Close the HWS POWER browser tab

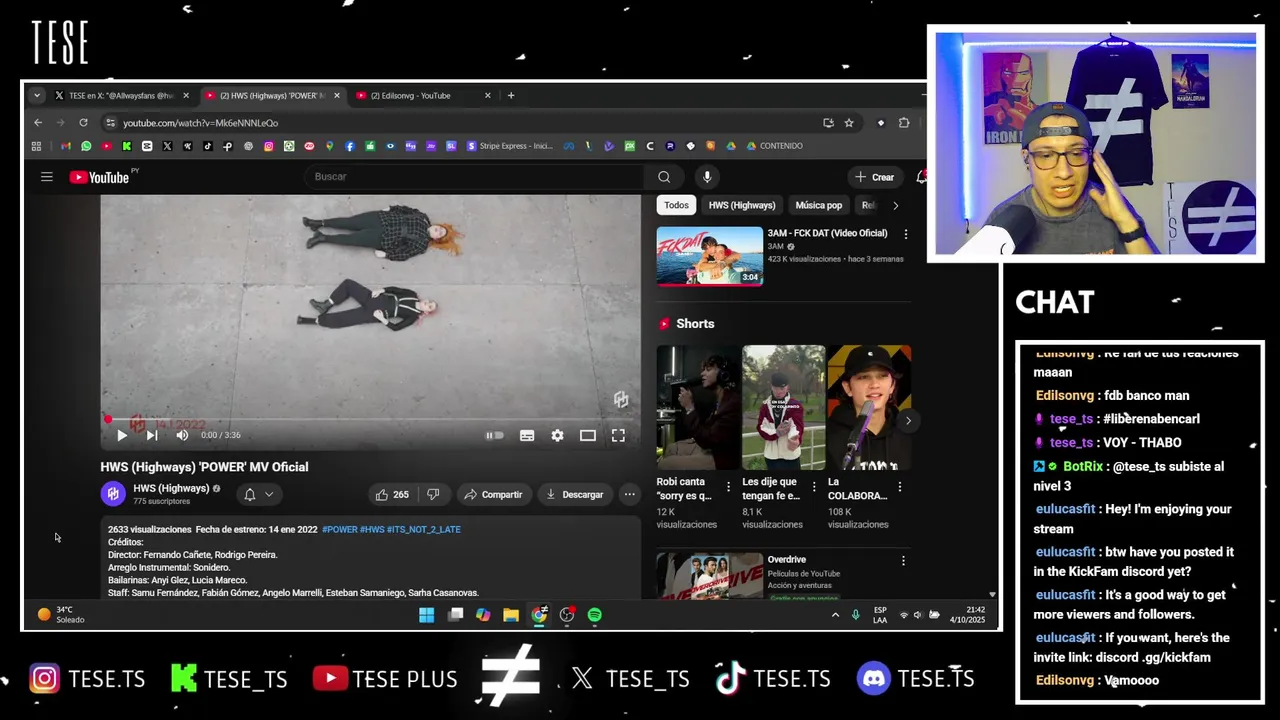click(x=337, y=96)
